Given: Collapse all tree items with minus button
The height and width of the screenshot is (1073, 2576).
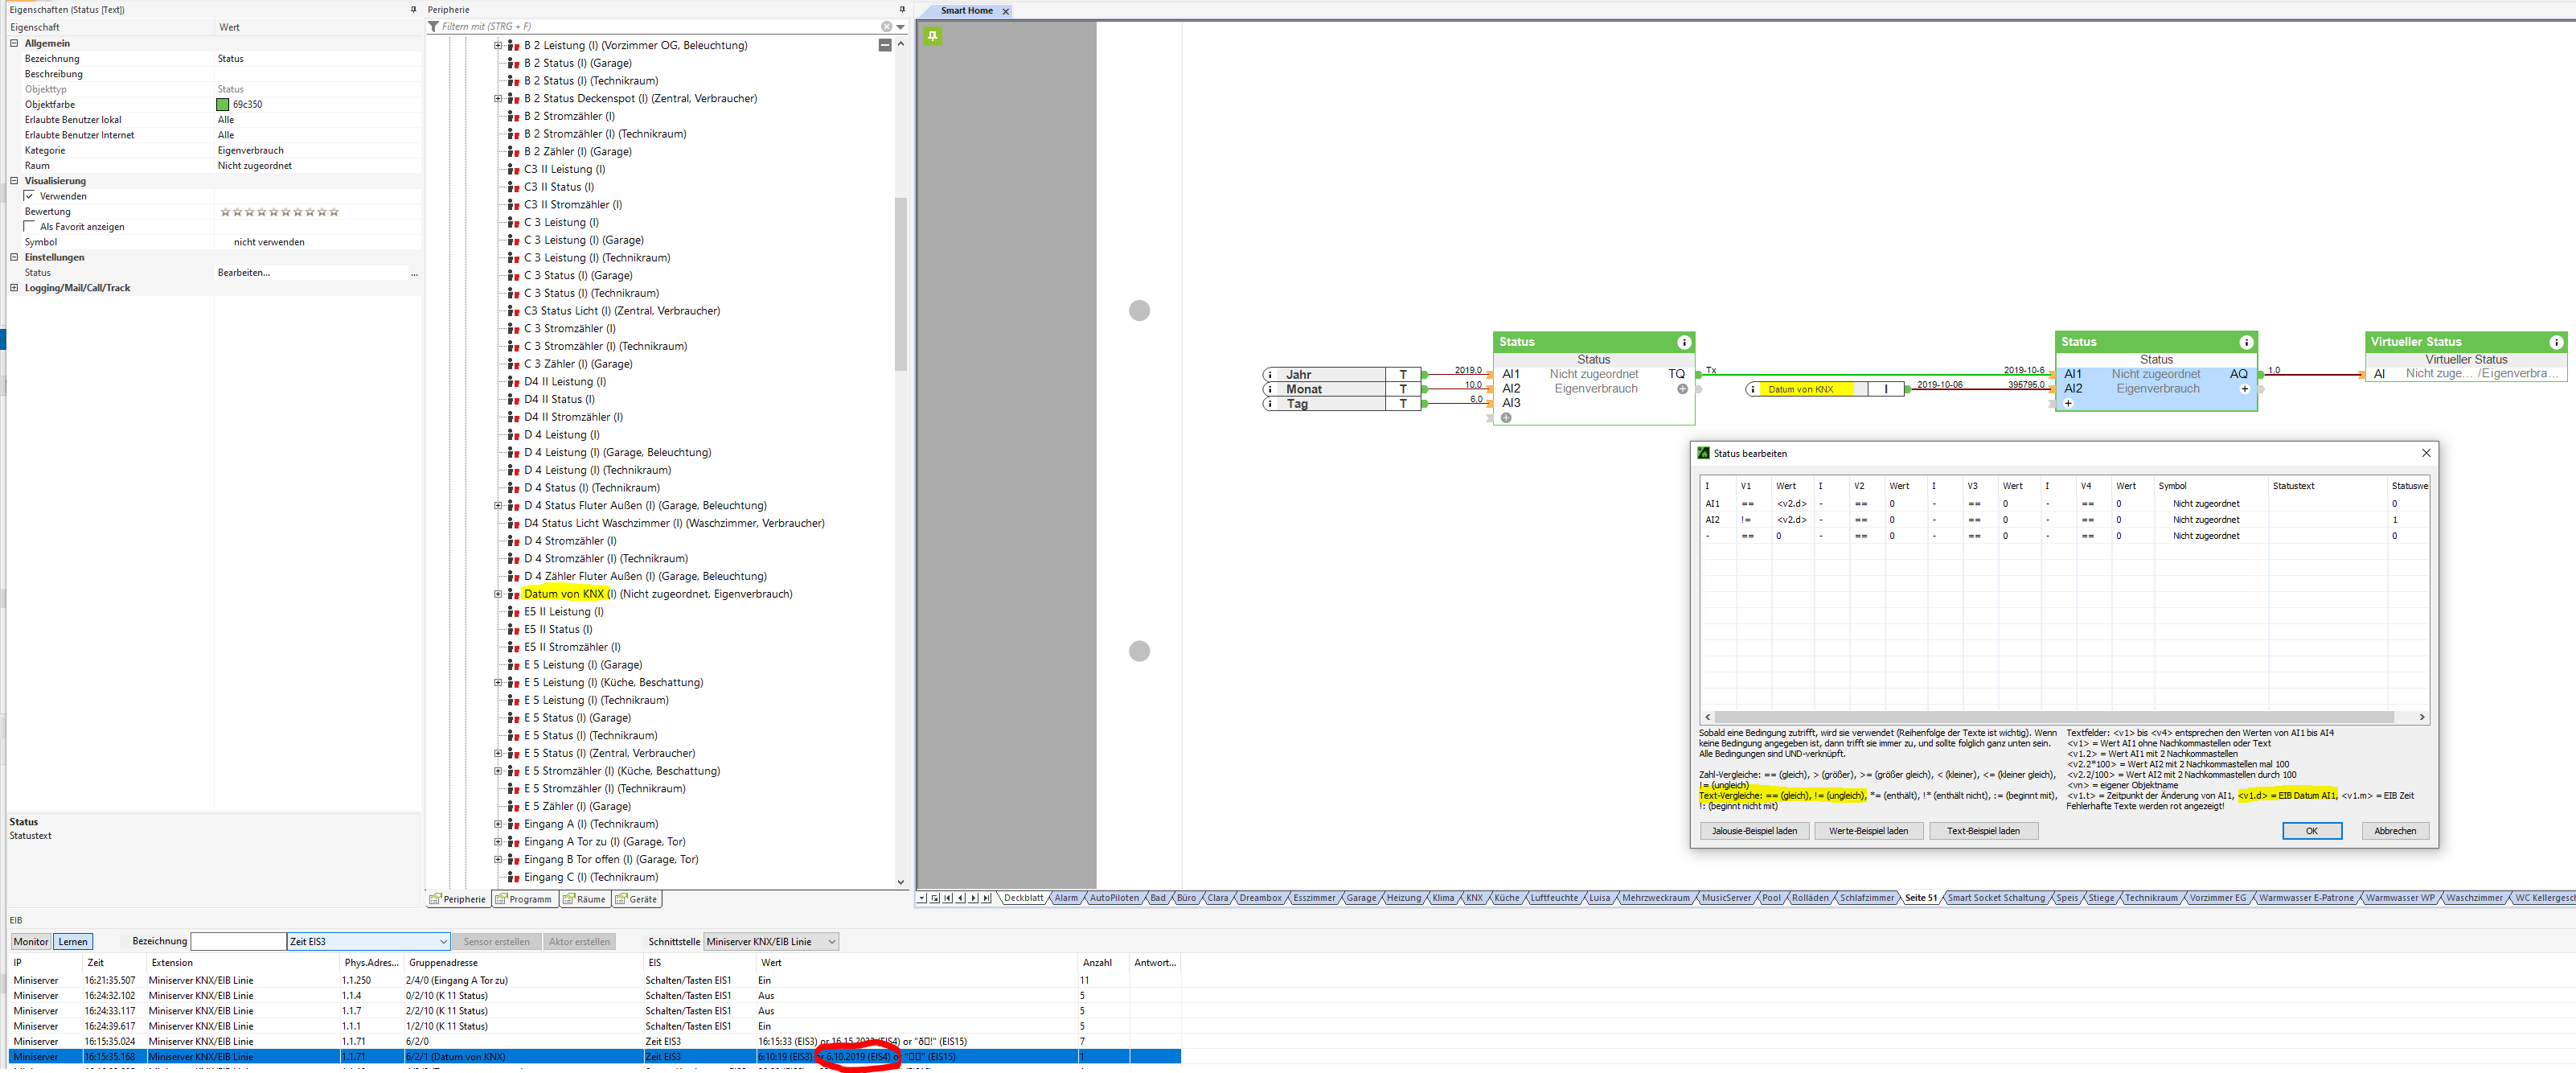Looking at the screenshot, I should coord(885,45).
